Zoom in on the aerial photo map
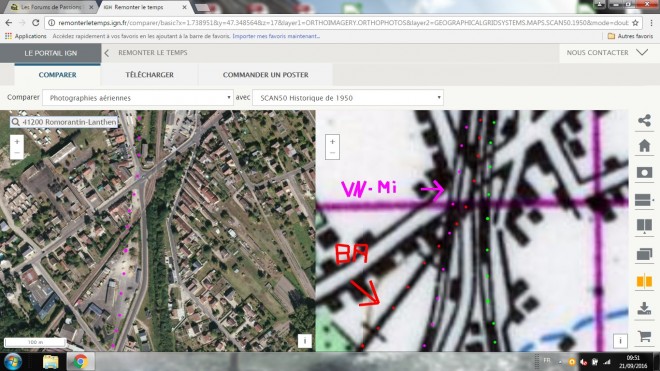660x371 pixels. coord(17,142)
